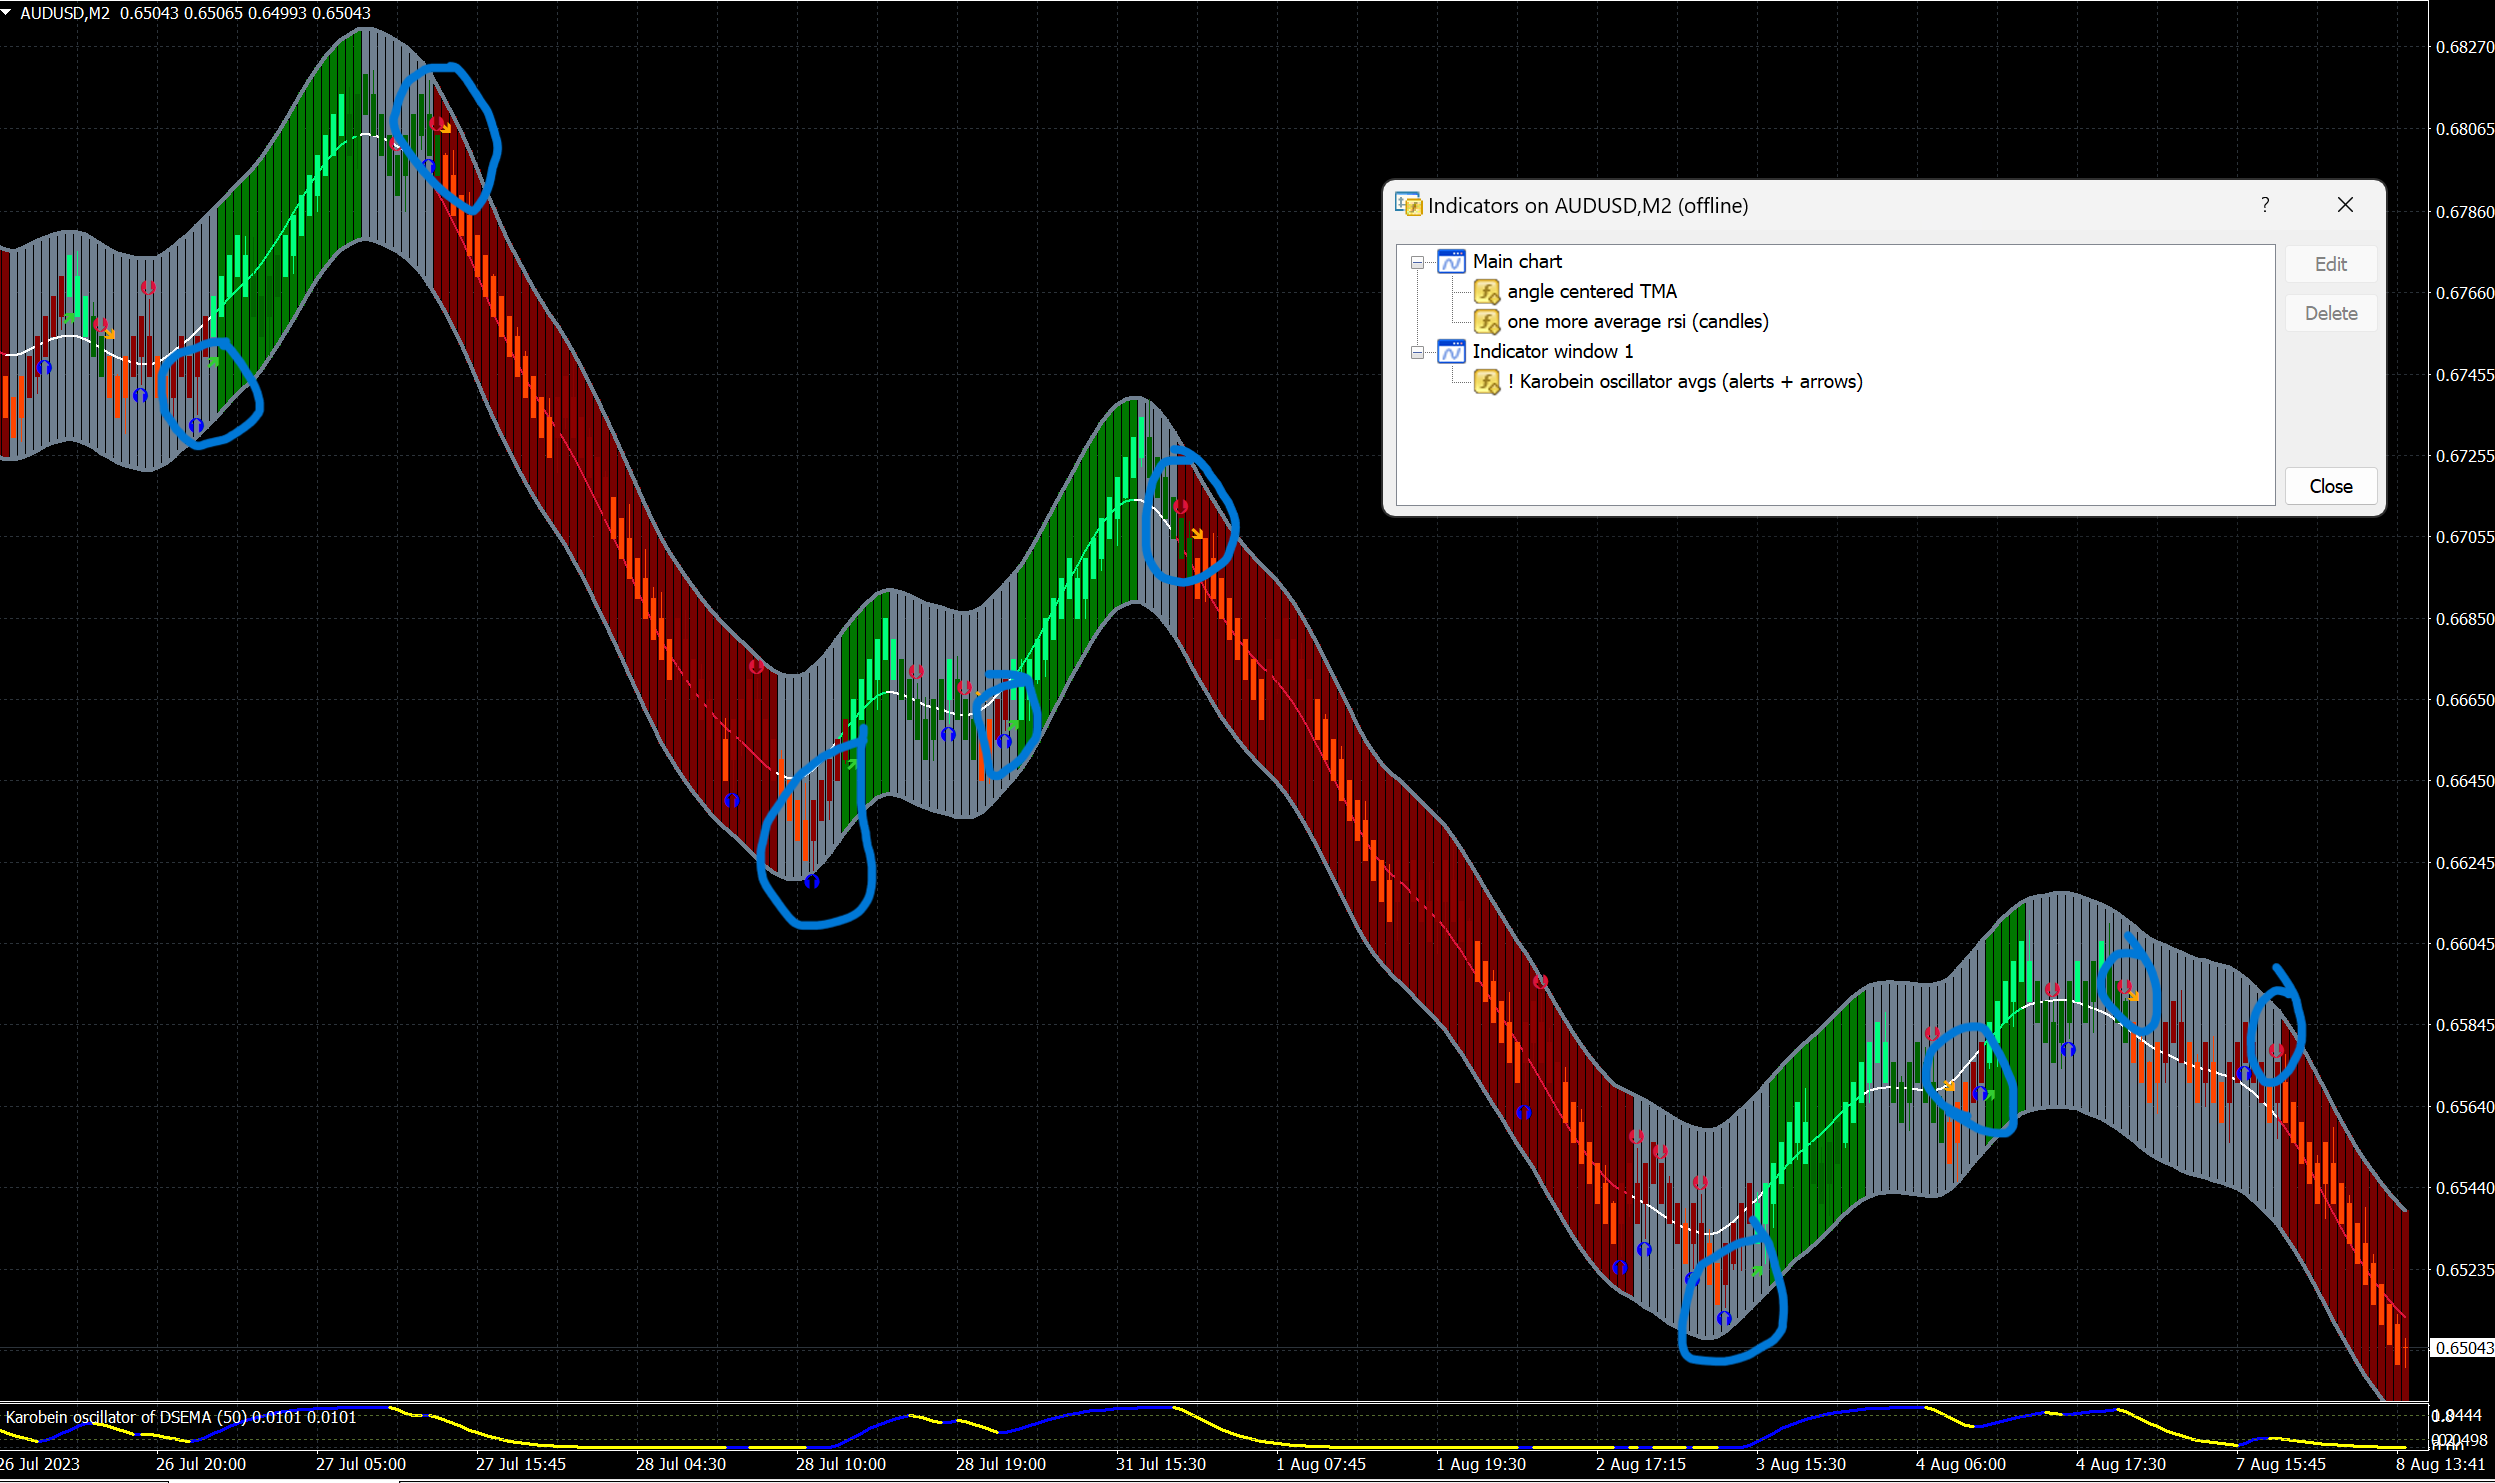
Task: Click the dialog help question mark
Action: pos(2265,205)
